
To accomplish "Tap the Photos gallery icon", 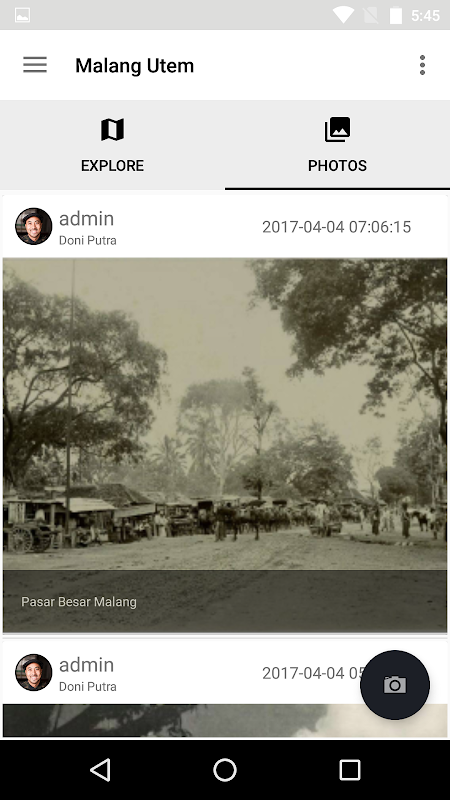I will point(337,129).
